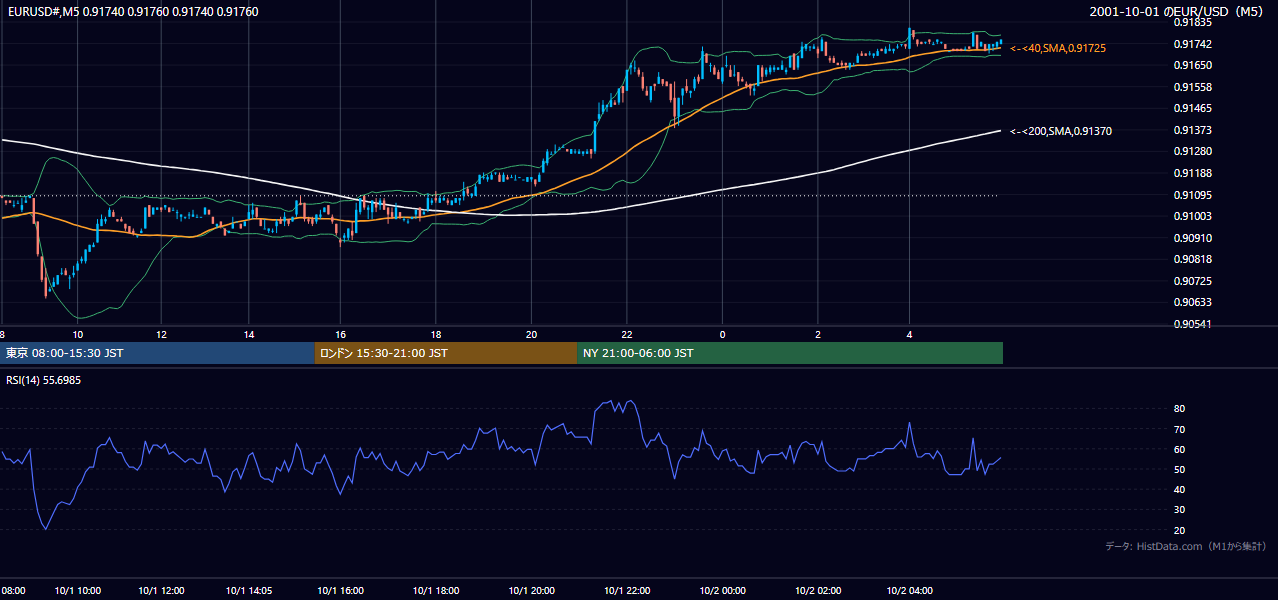
Task: Click the 10/2 04:00 time axis label
Action: coord(909,590)
